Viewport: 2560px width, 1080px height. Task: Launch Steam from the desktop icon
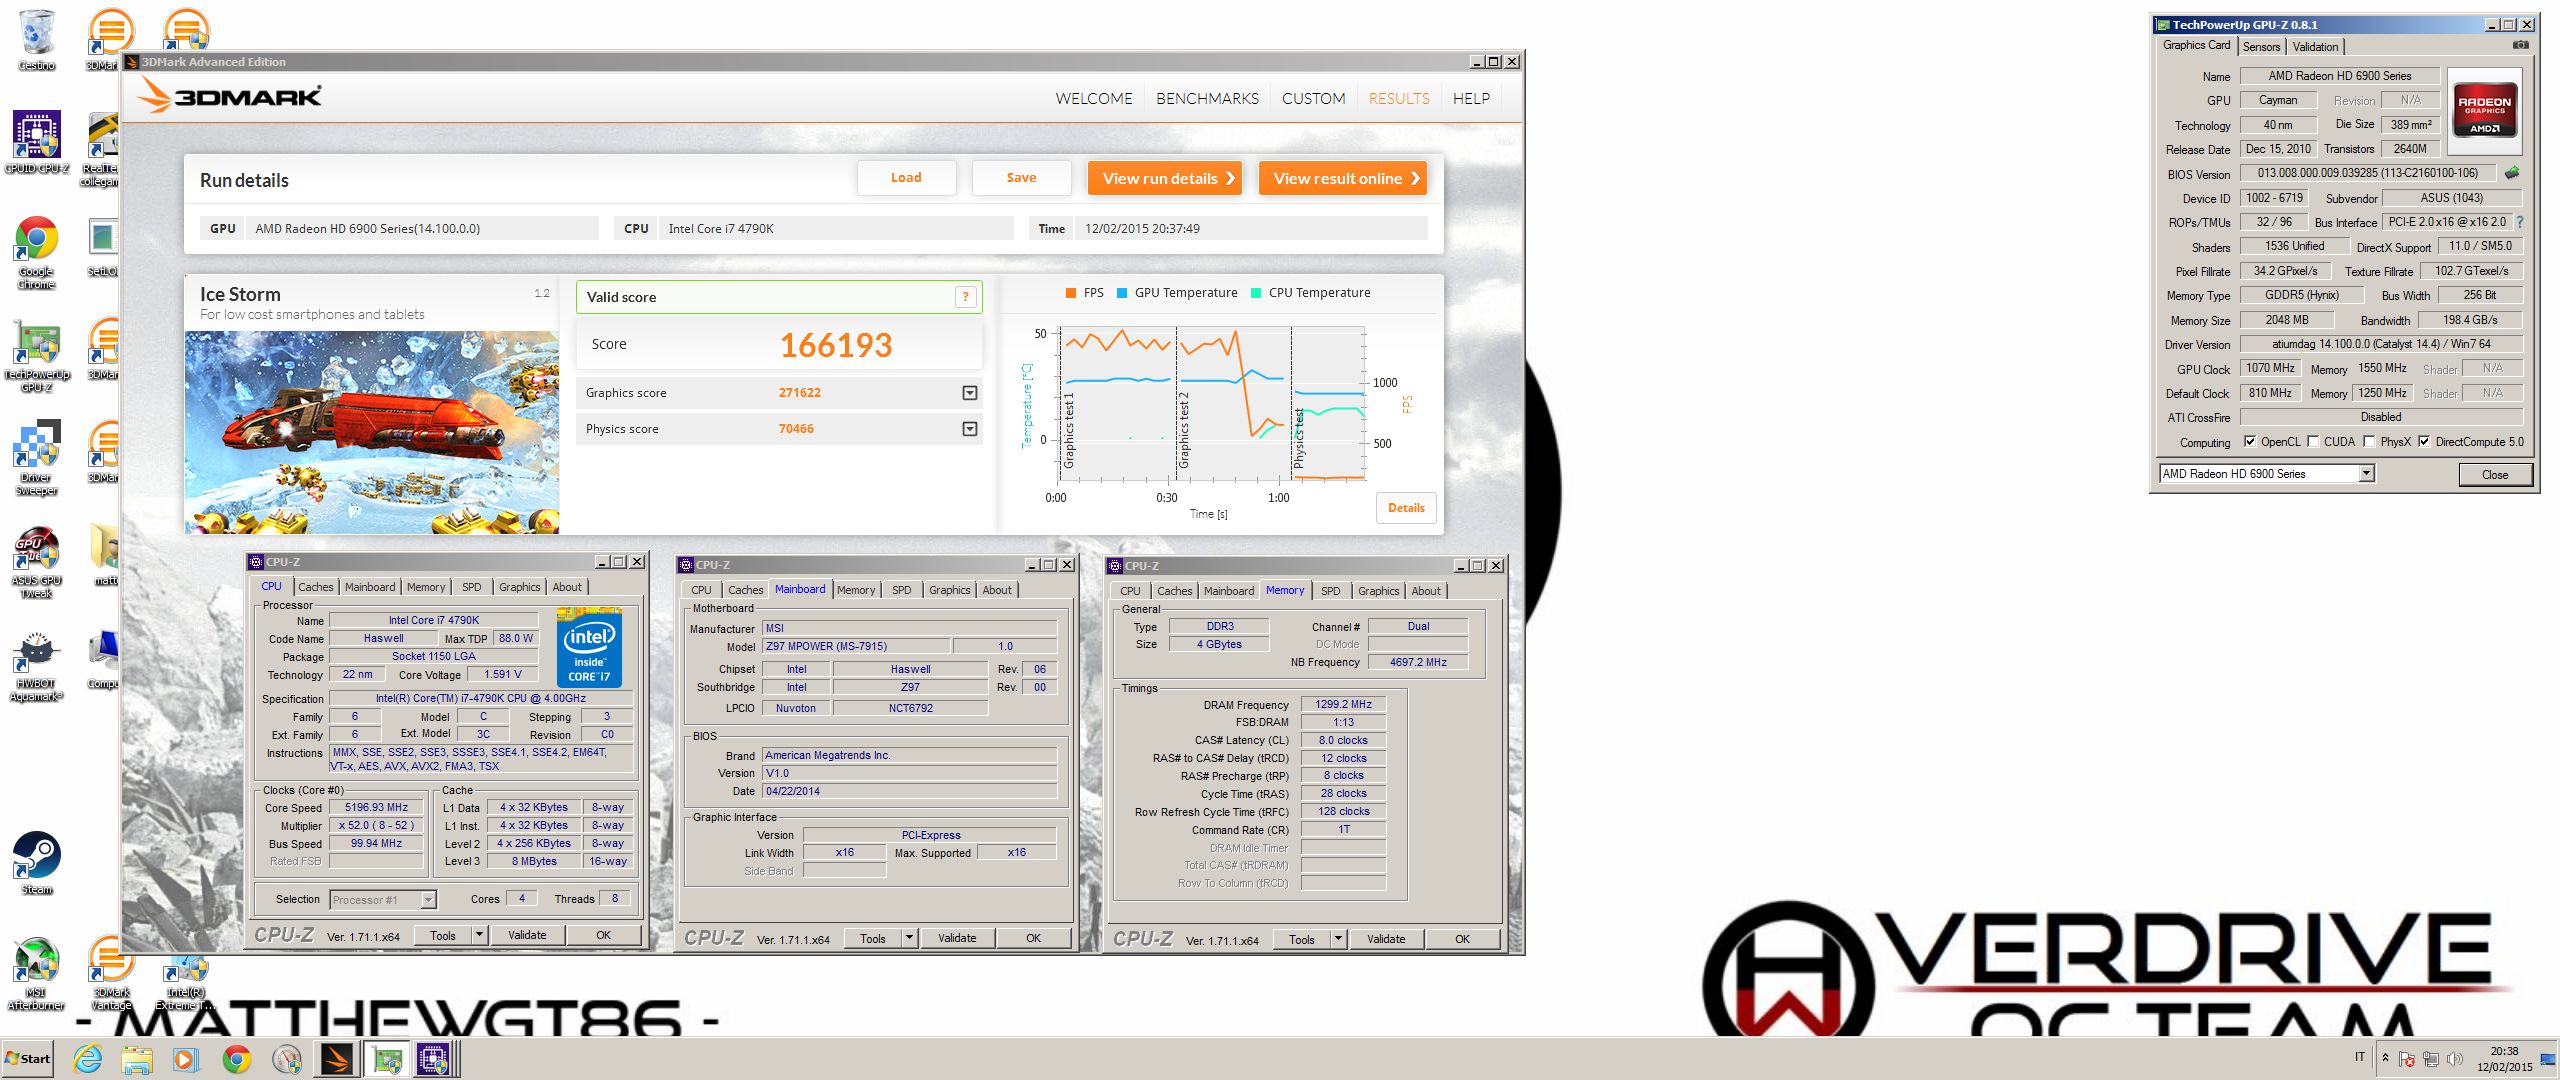(36, 862)
